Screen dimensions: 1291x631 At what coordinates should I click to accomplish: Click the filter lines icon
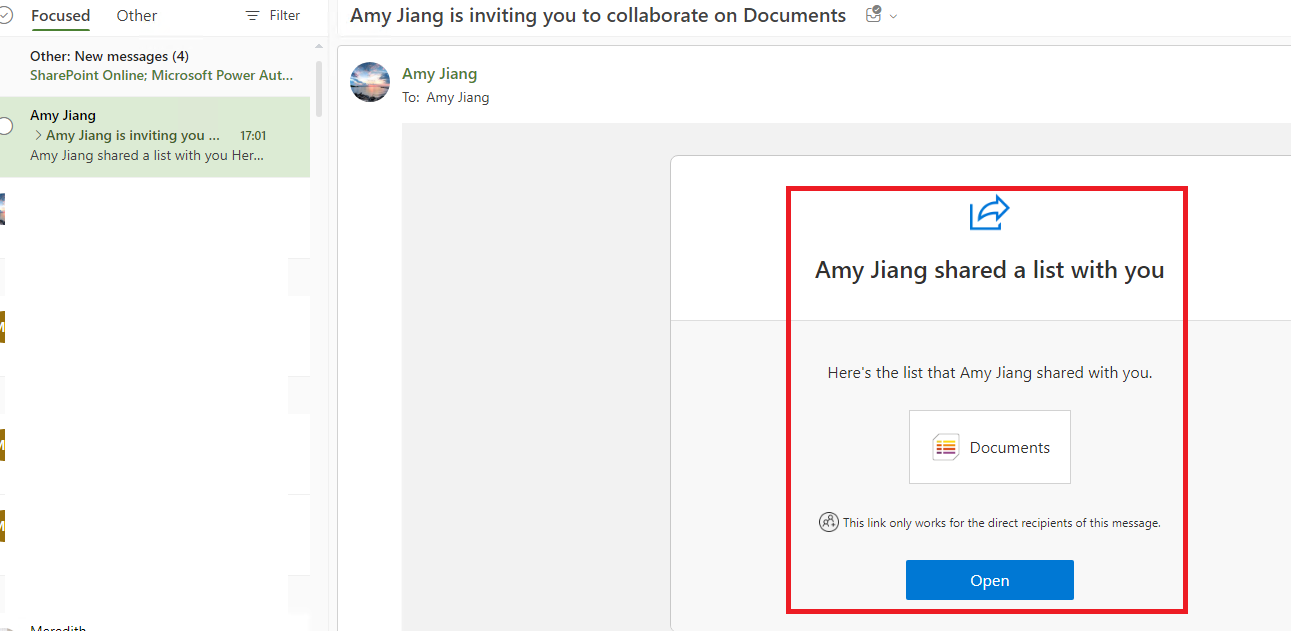click(252, 16)
